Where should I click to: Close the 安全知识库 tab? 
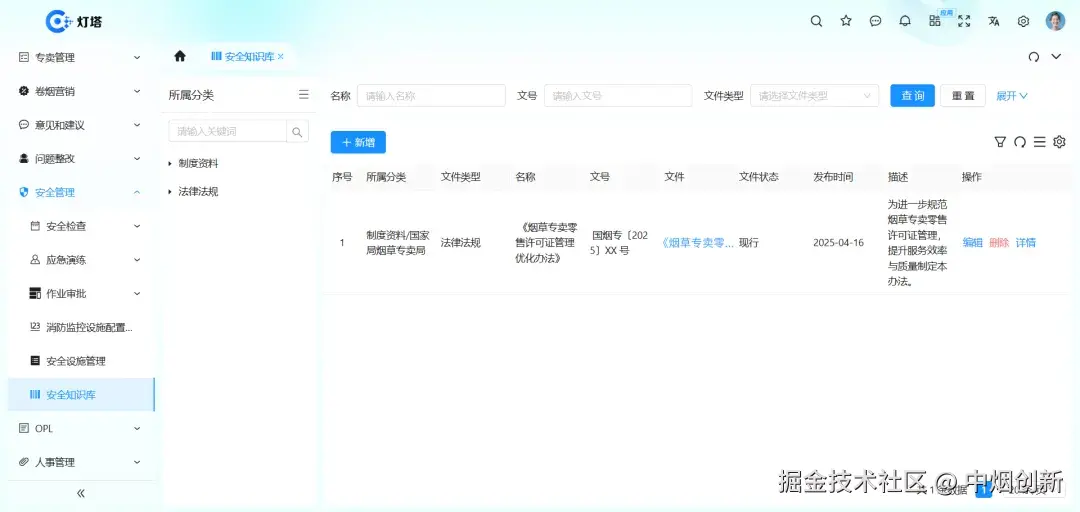280,57
